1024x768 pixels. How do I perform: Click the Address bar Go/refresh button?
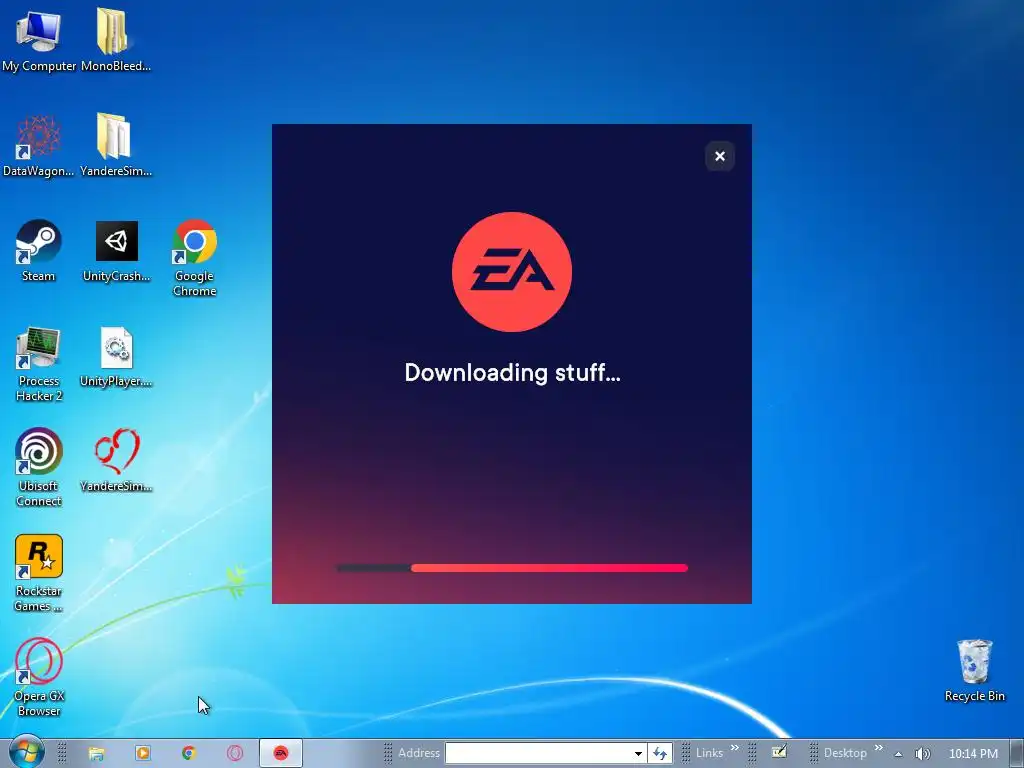pos(660,753)
